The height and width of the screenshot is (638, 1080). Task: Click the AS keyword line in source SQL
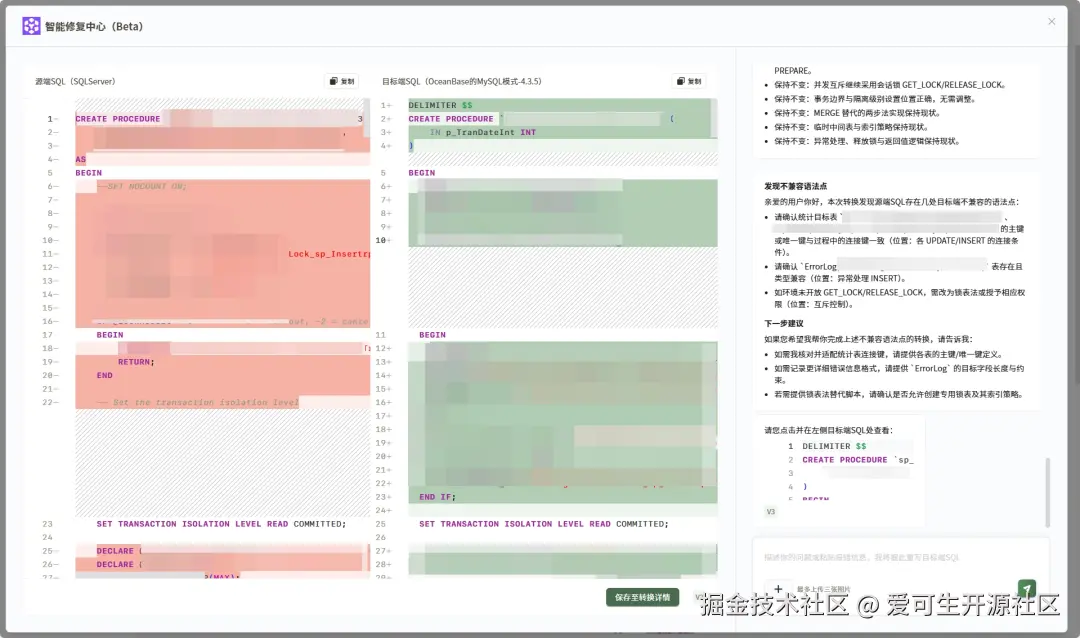(x=81, y=159)
